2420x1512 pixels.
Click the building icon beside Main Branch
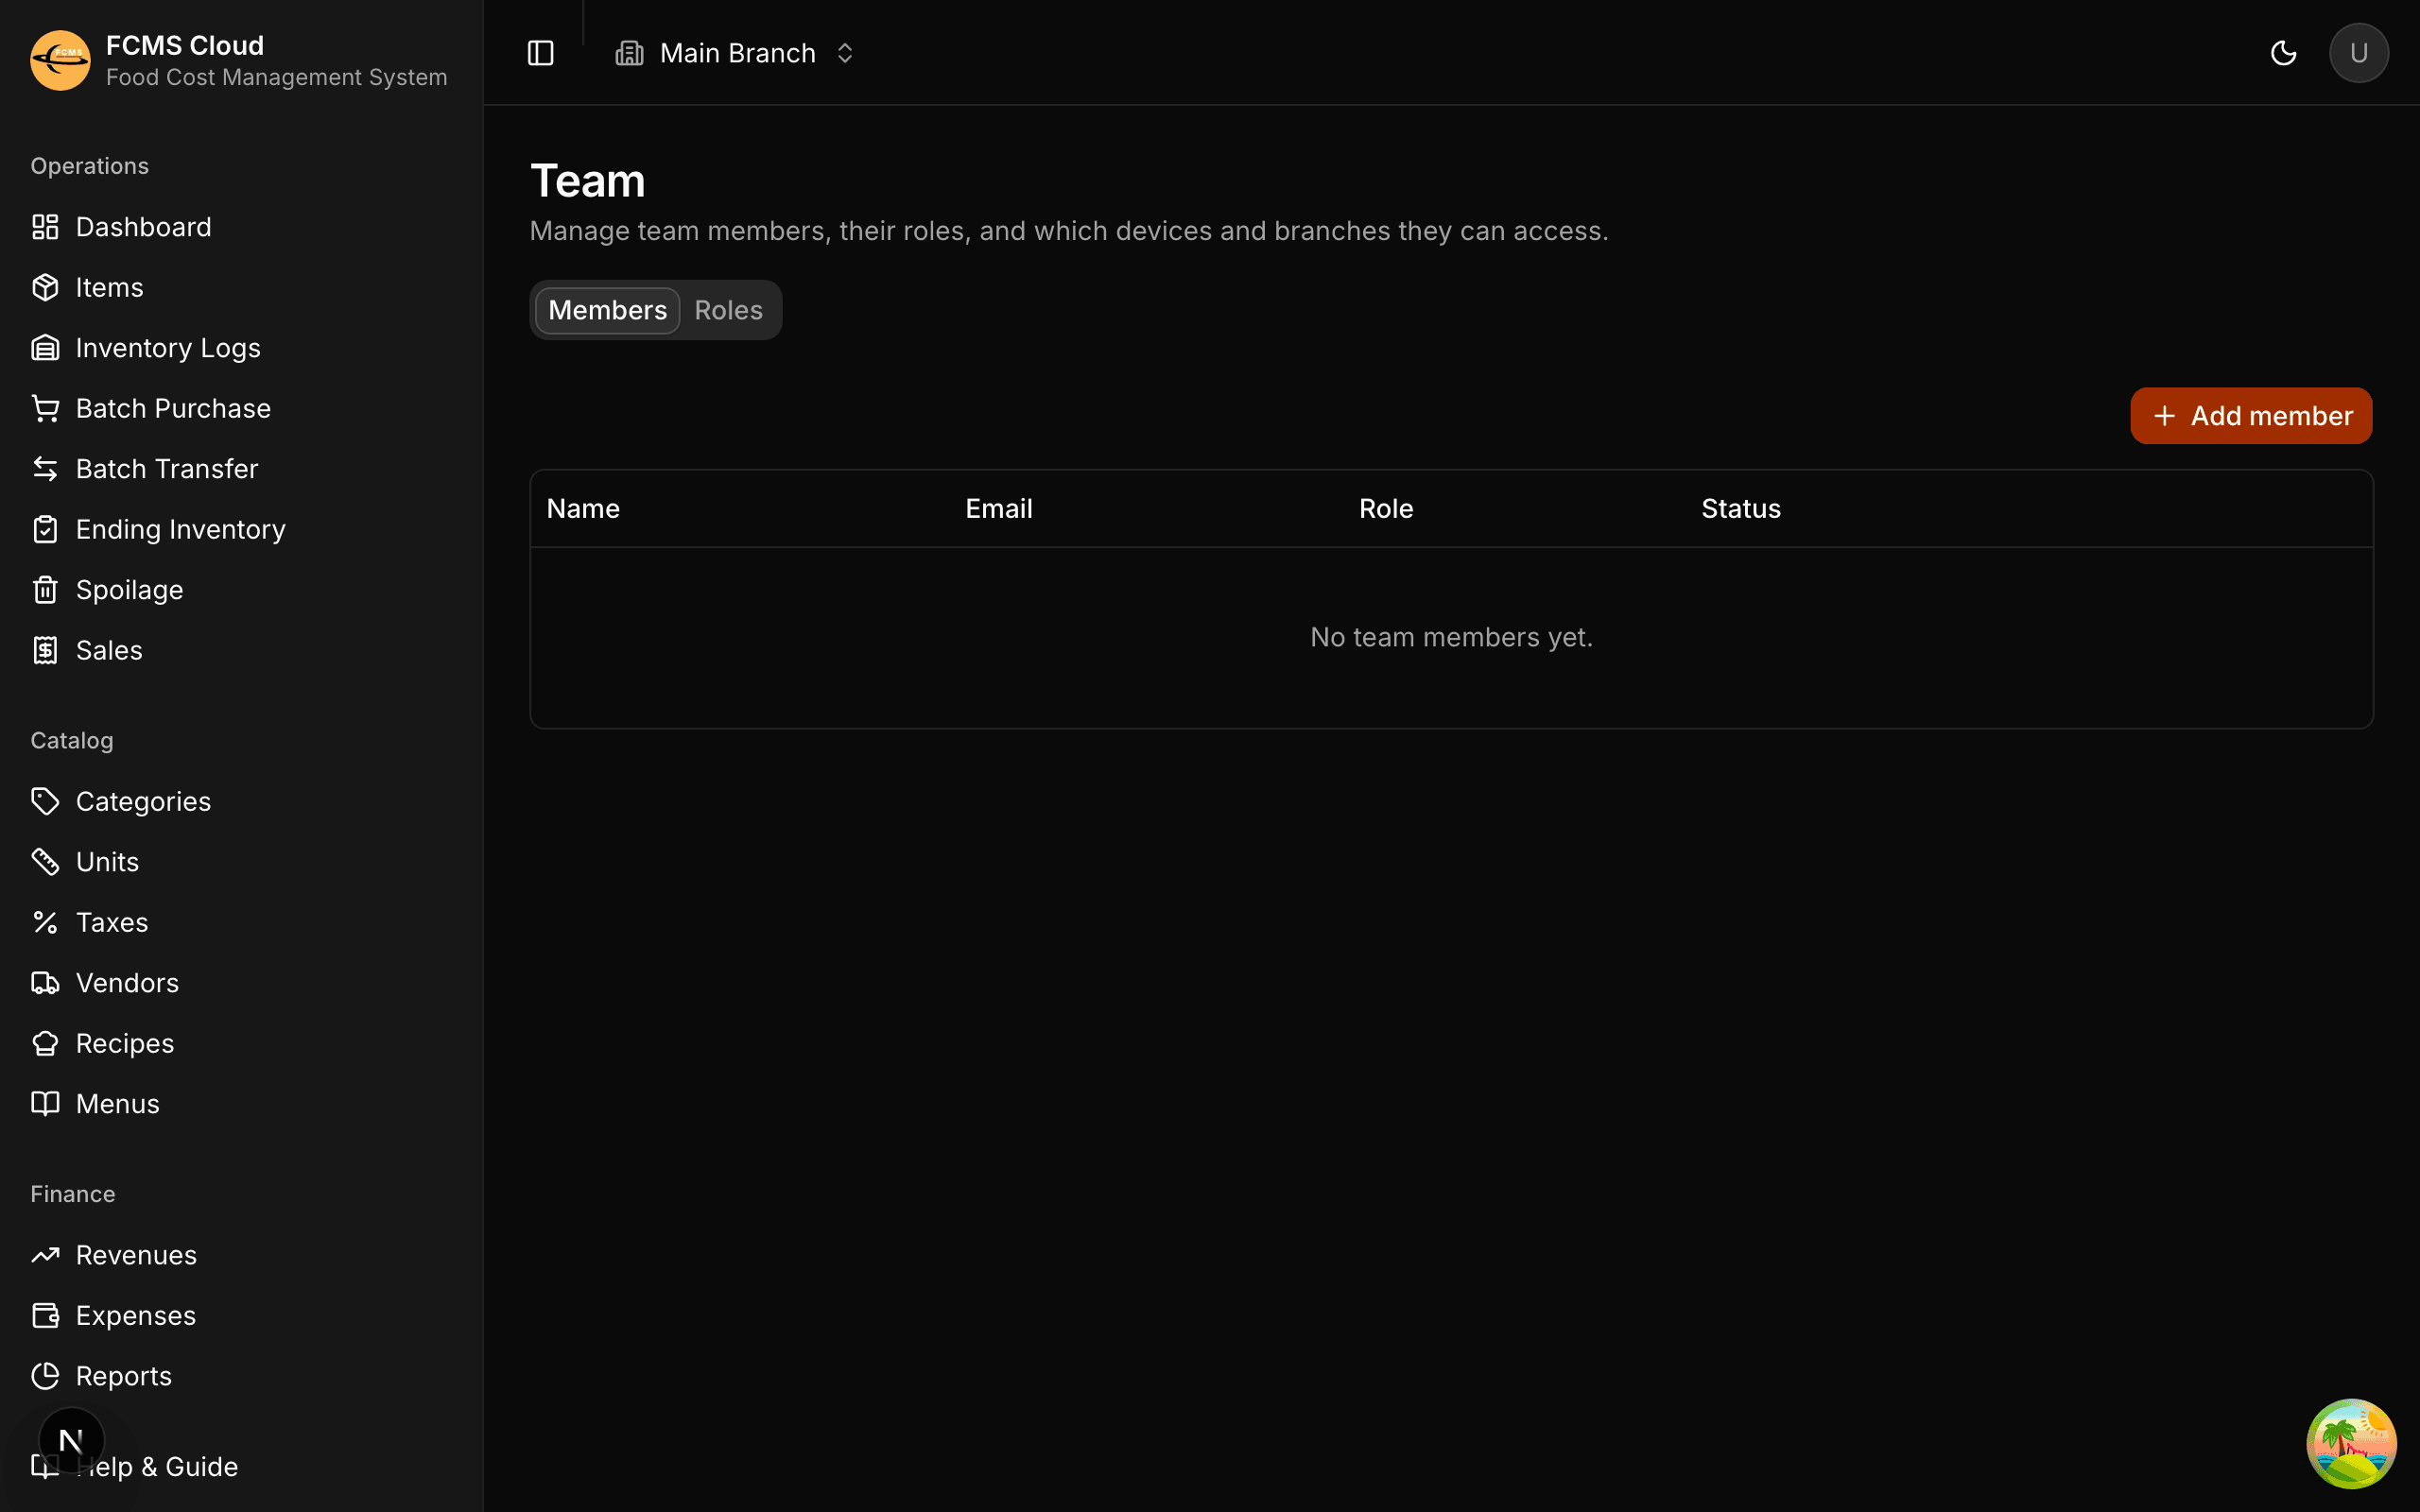(629, 53)
